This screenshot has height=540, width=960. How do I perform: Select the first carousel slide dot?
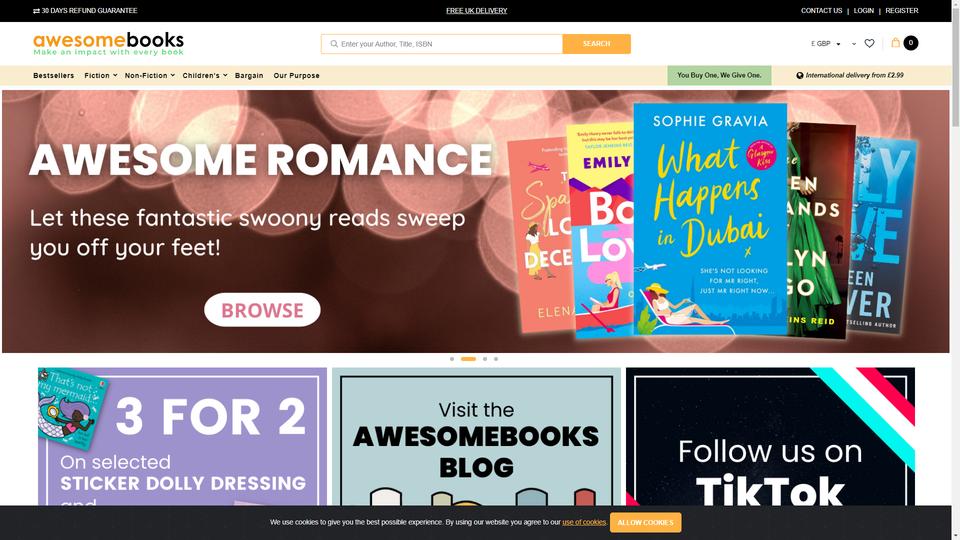click(452, 359)
